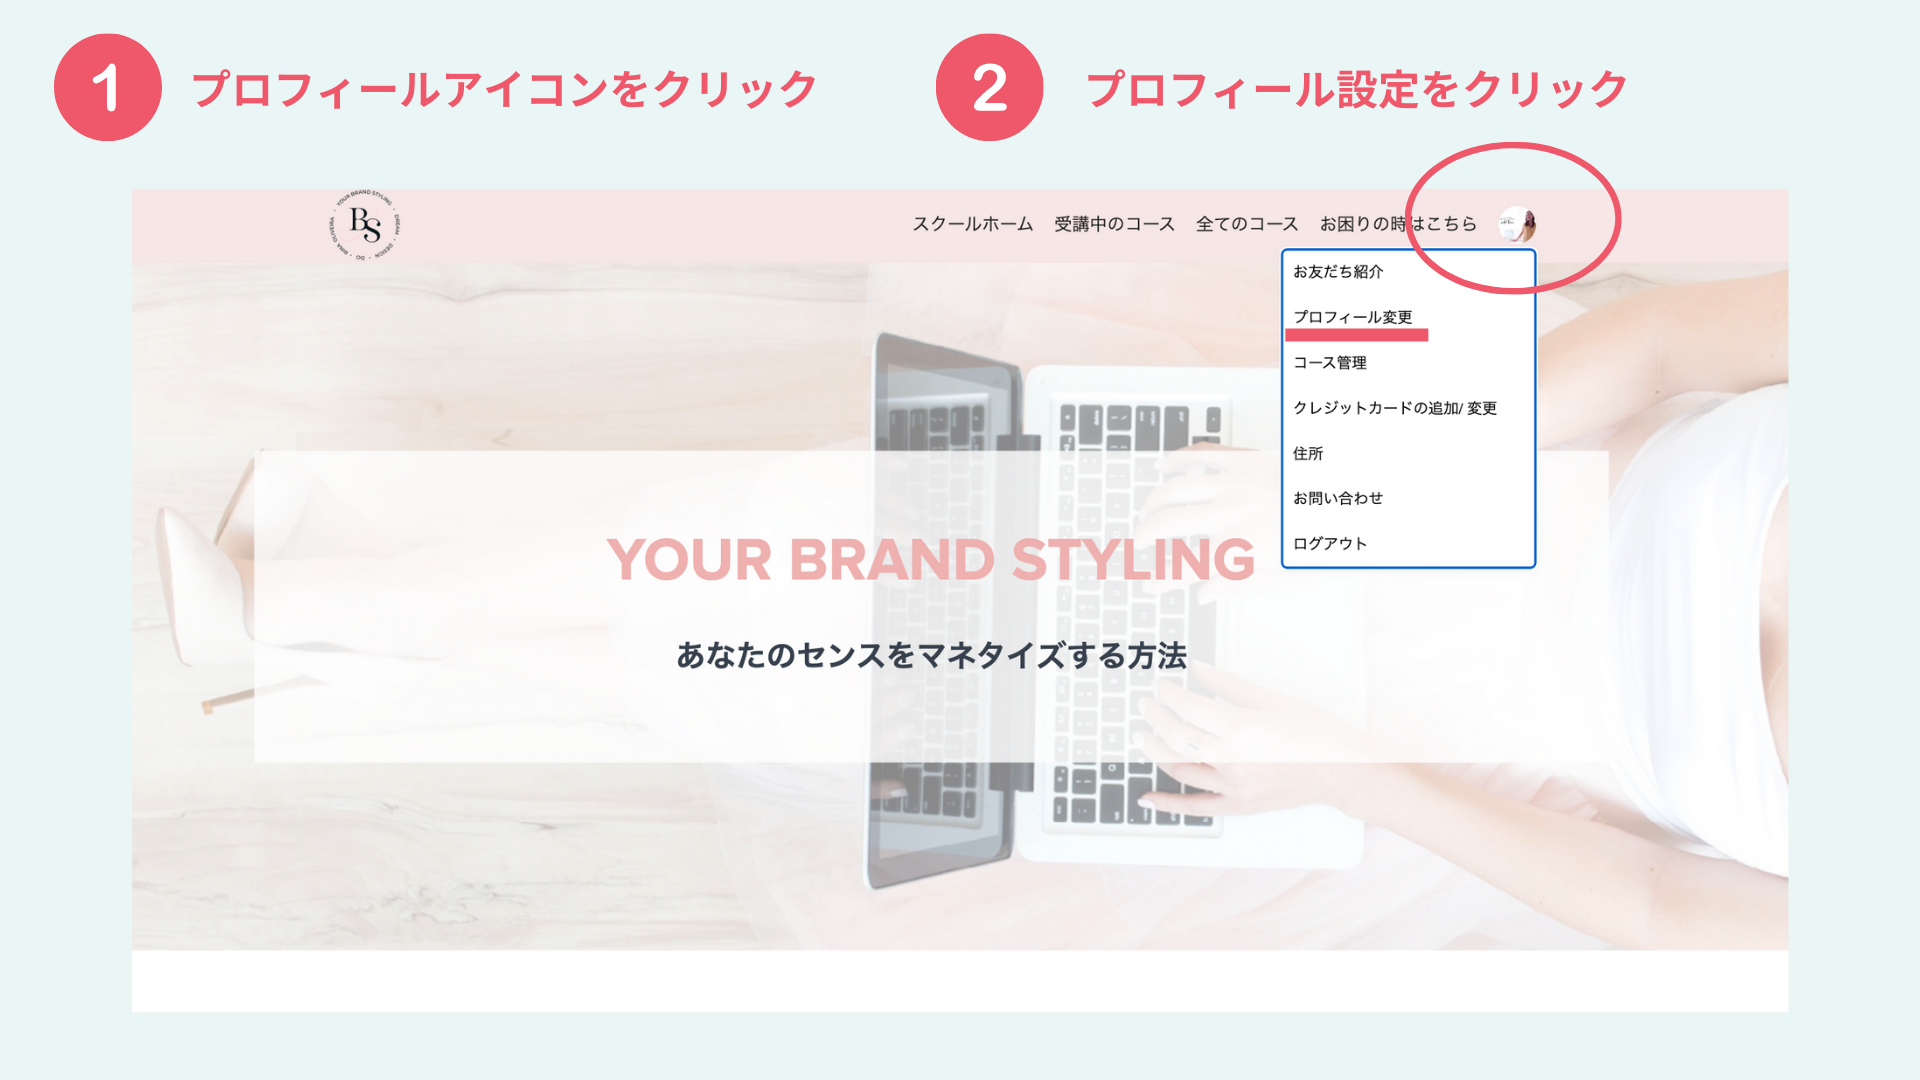Go to 全てのコース page
Image resolution: width=1920 pixels, height=1080 pixels.
pyautogui.click(x=1247, y=224)
